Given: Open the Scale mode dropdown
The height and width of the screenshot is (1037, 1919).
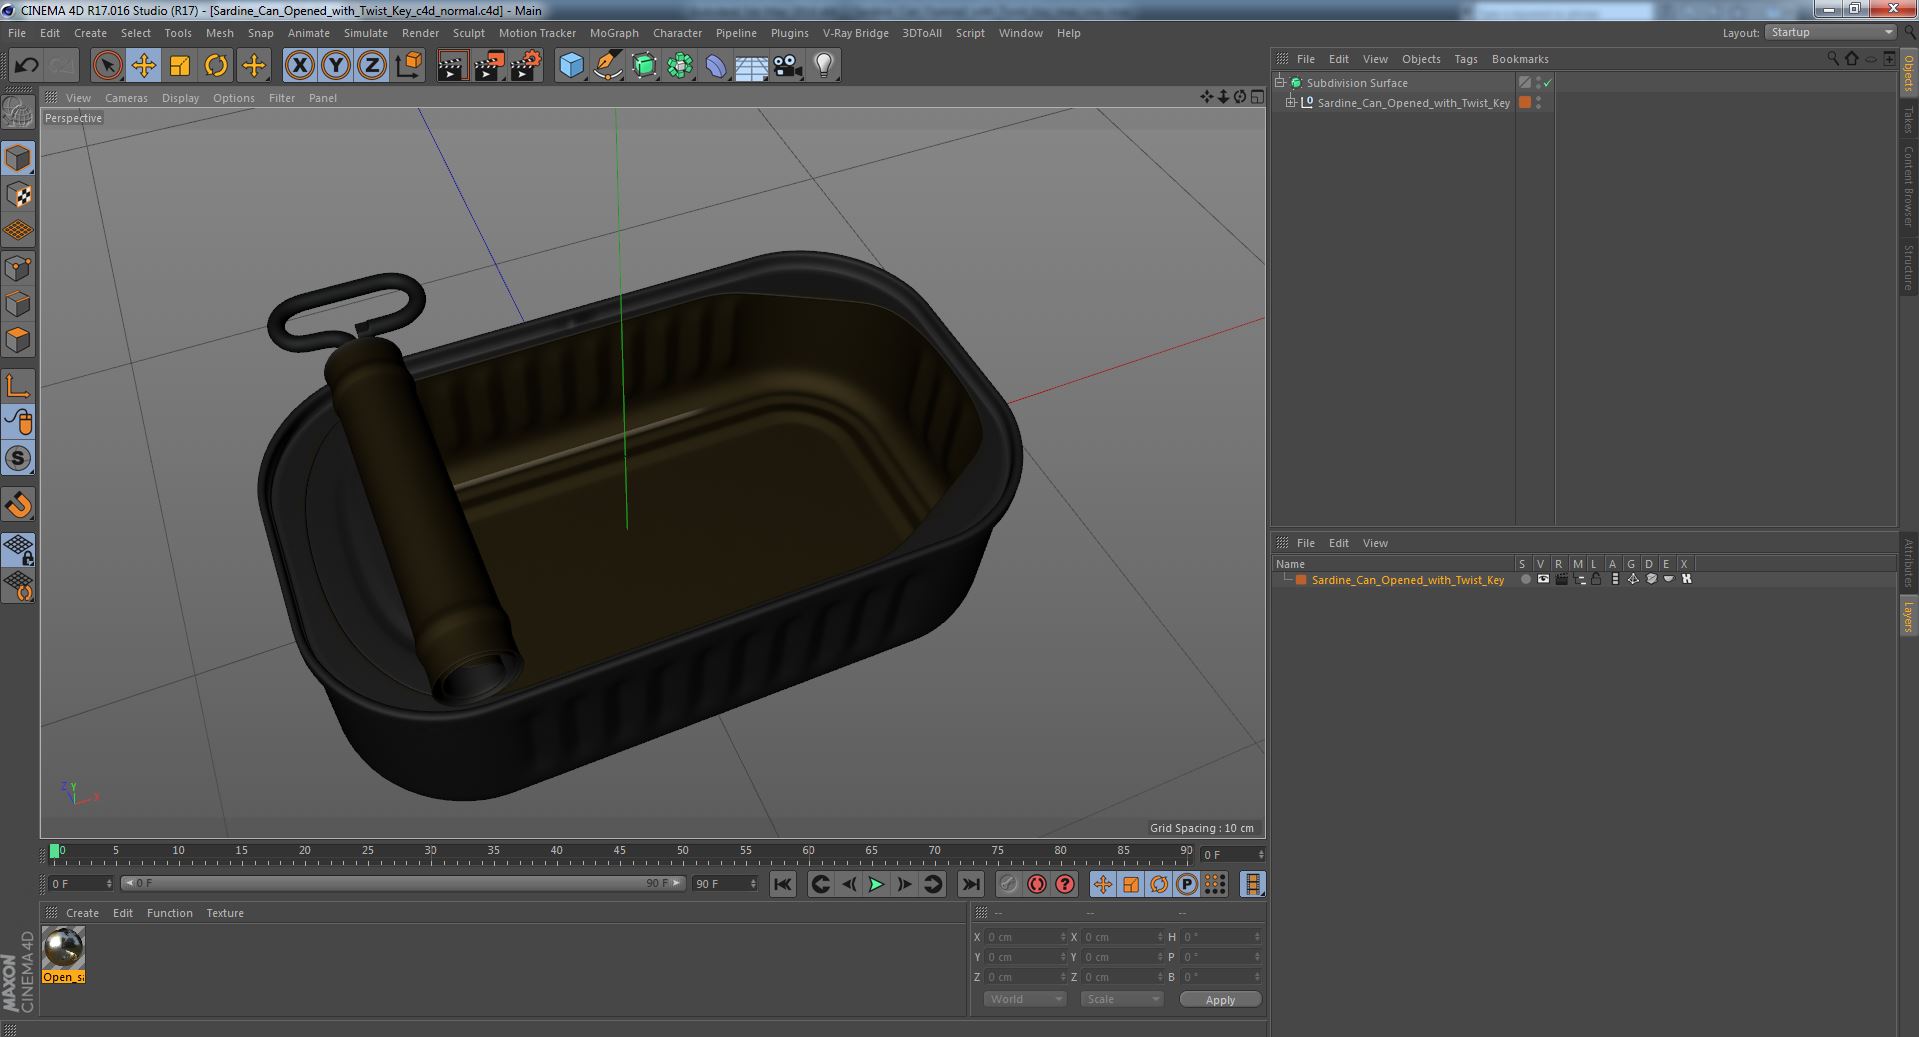Looking at the screenshot, I should tap(1122, 999).
